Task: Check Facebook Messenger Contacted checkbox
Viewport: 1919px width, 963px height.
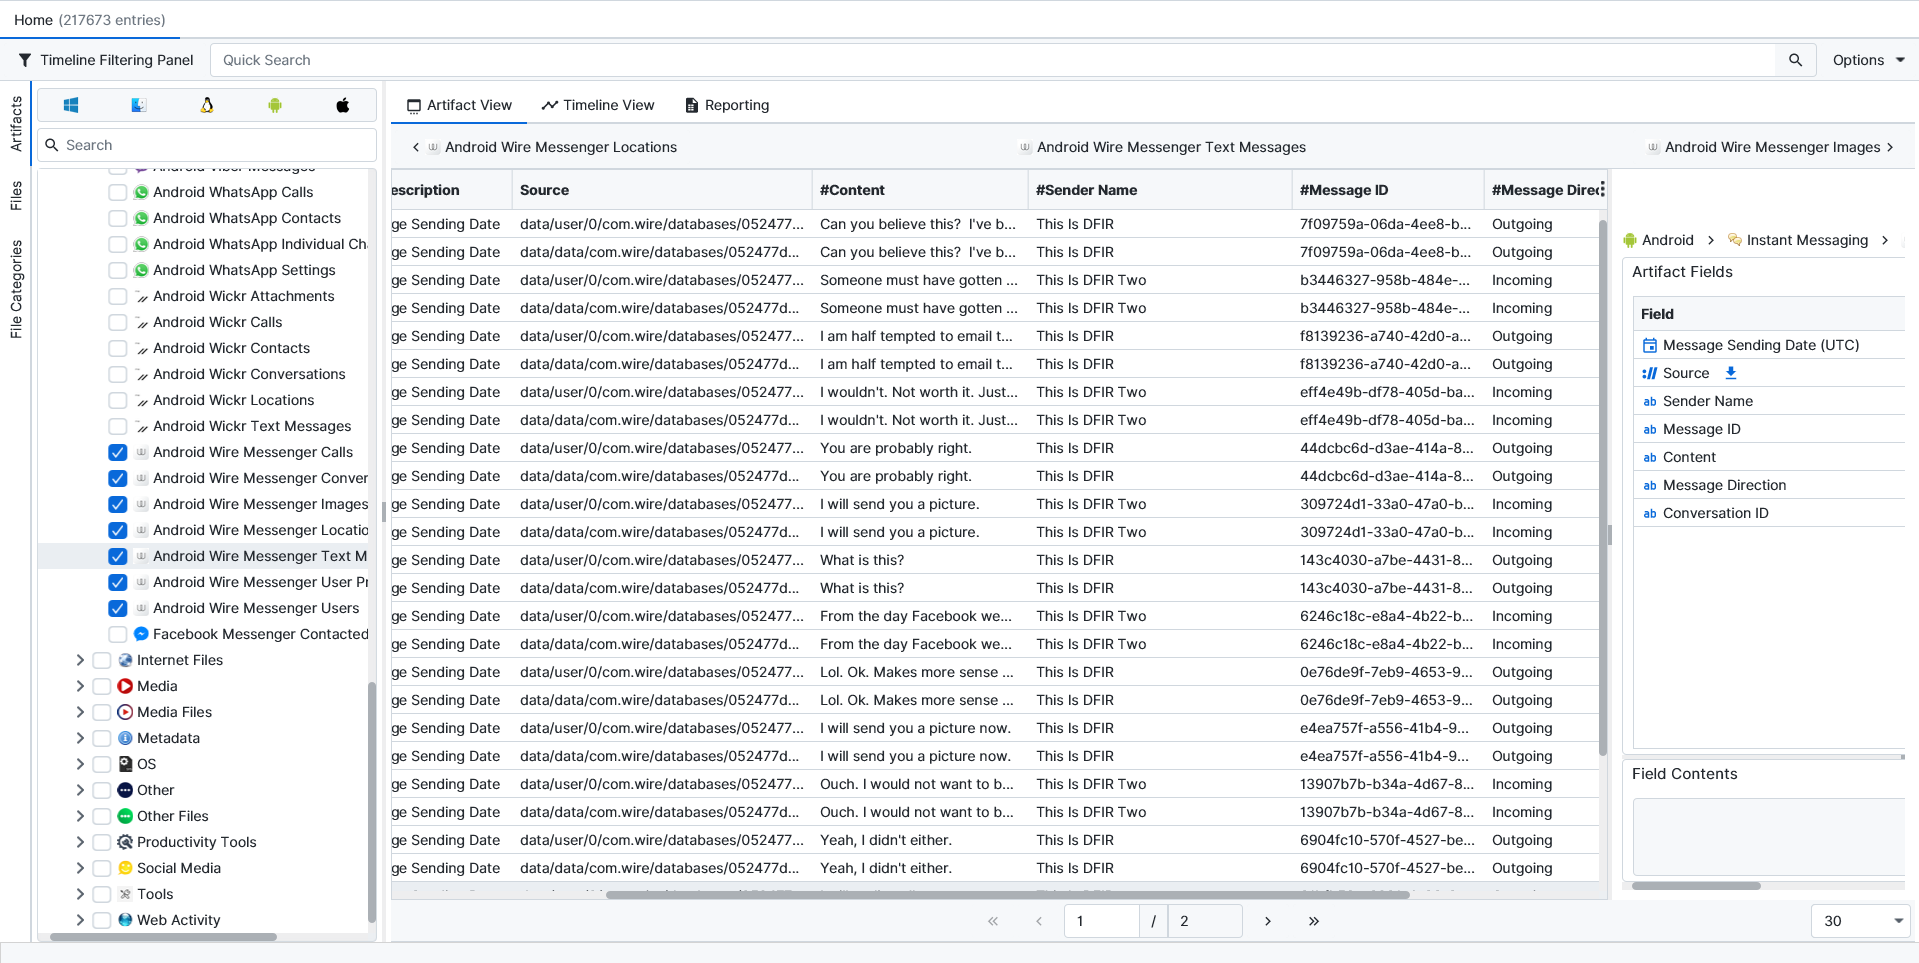Action: 117,634
